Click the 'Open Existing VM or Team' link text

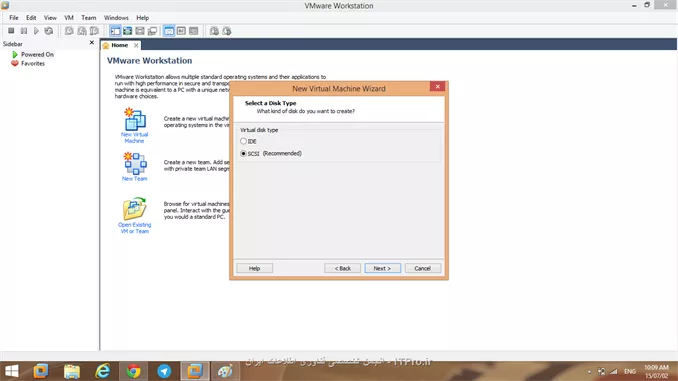click(x=134, y=228)
